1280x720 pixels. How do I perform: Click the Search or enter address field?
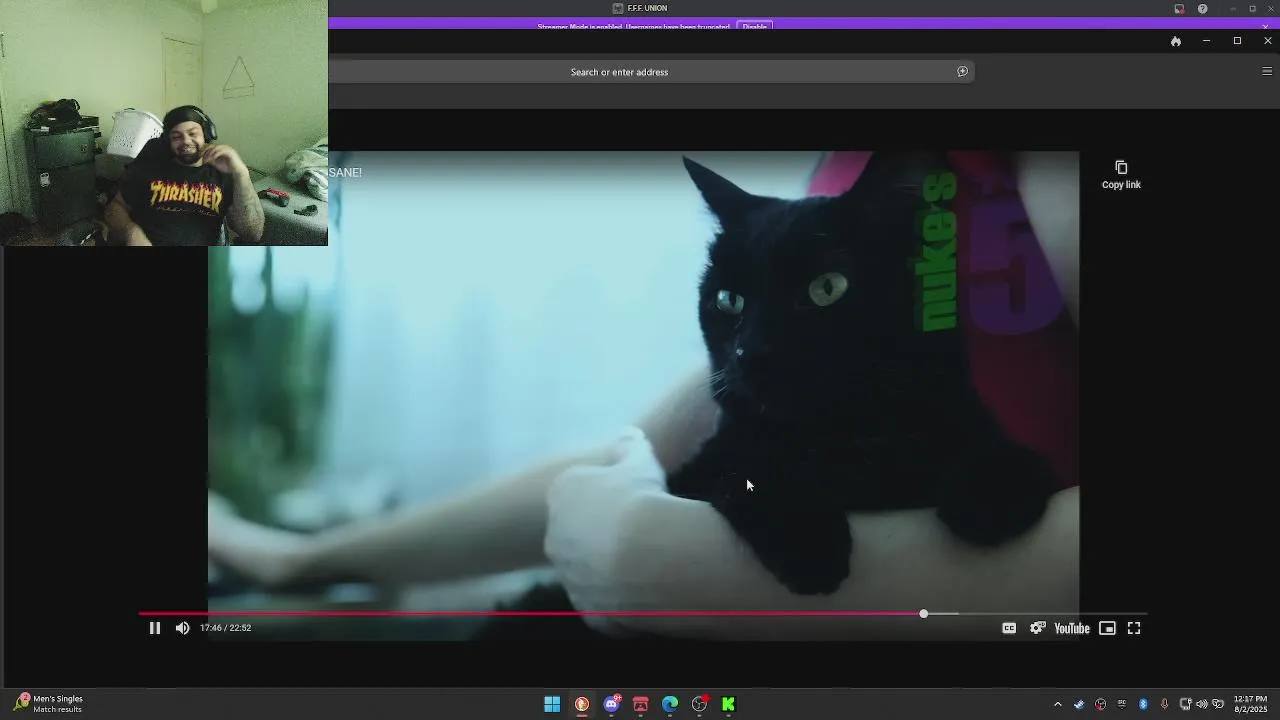coord(652,72)
